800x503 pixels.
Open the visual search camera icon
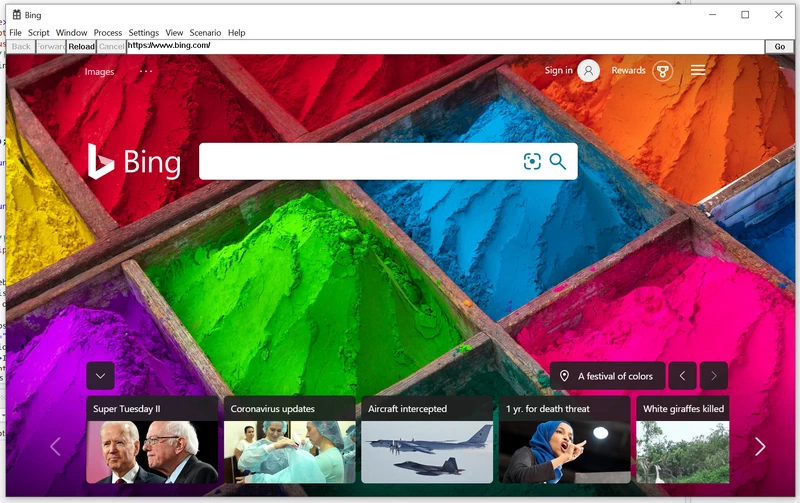pyautogui.click(x=532, y=162)
